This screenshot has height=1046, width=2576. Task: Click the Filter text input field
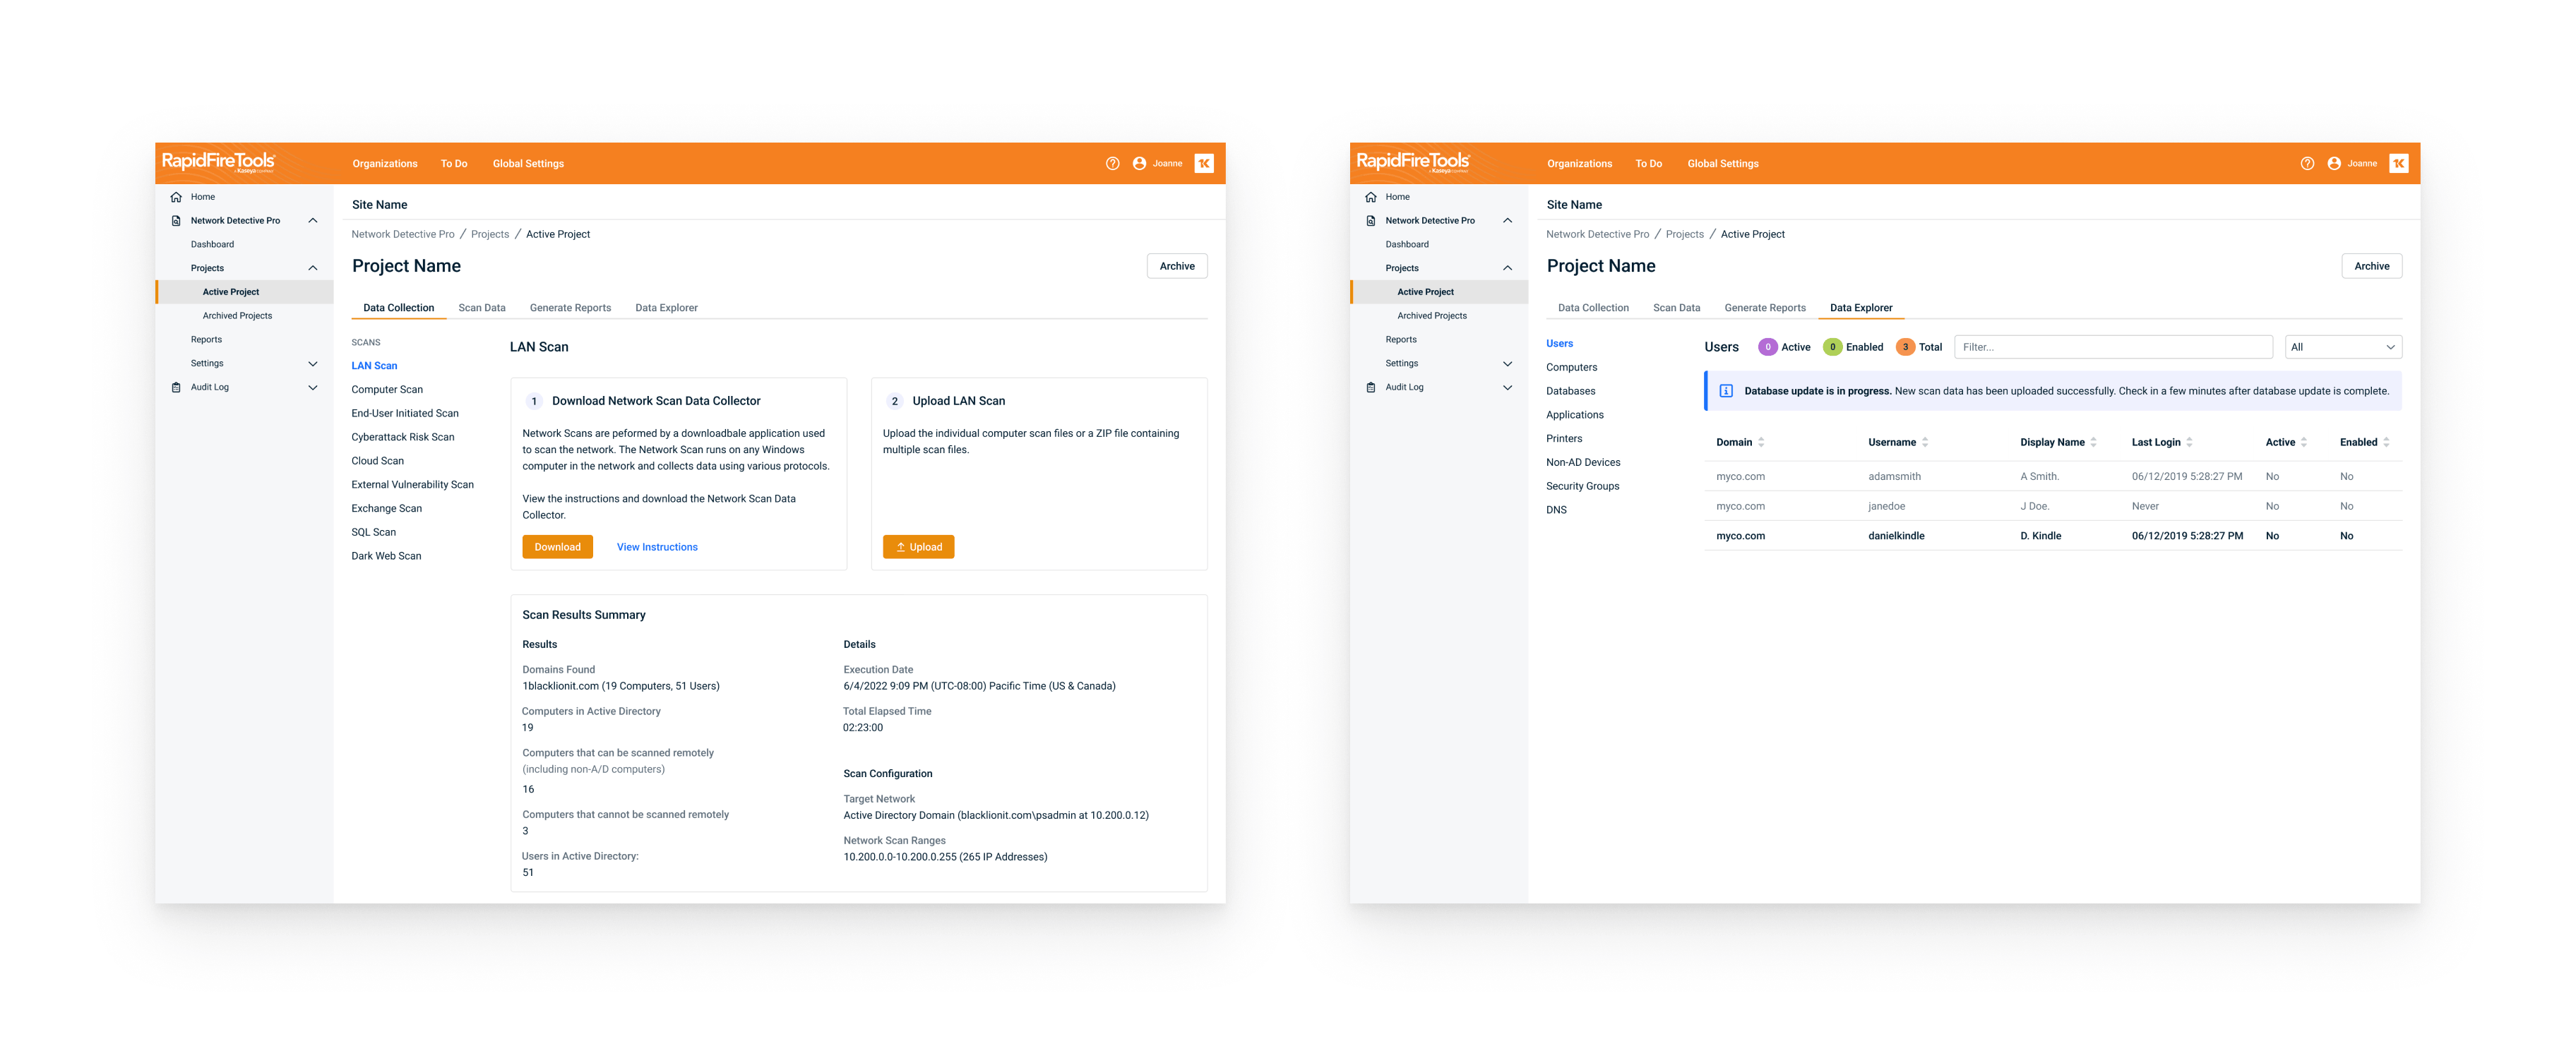coord(2112,347)
